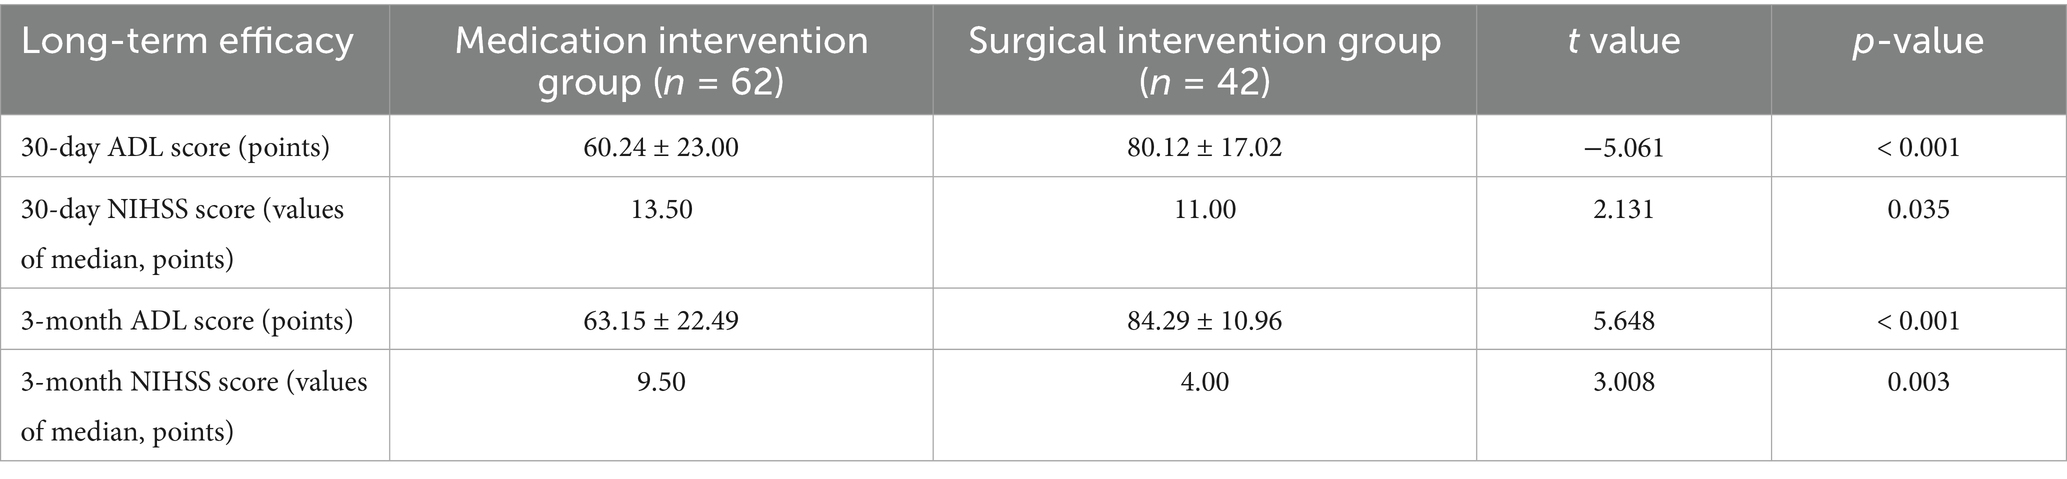Select the 80.12 ± 17.02 cell

[1204, 148]
